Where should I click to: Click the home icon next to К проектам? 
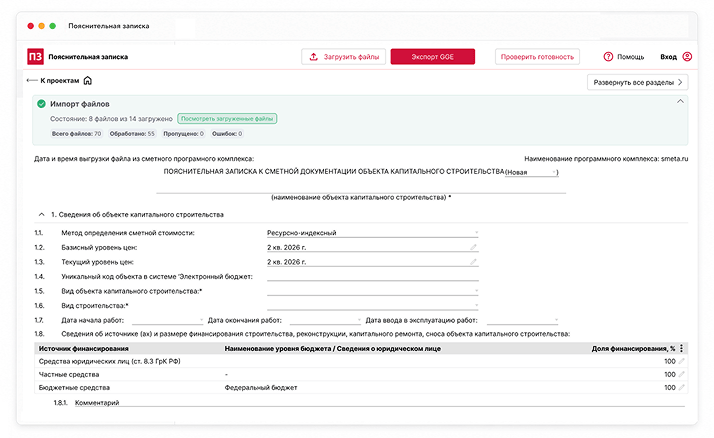click(x=87, y=81)
